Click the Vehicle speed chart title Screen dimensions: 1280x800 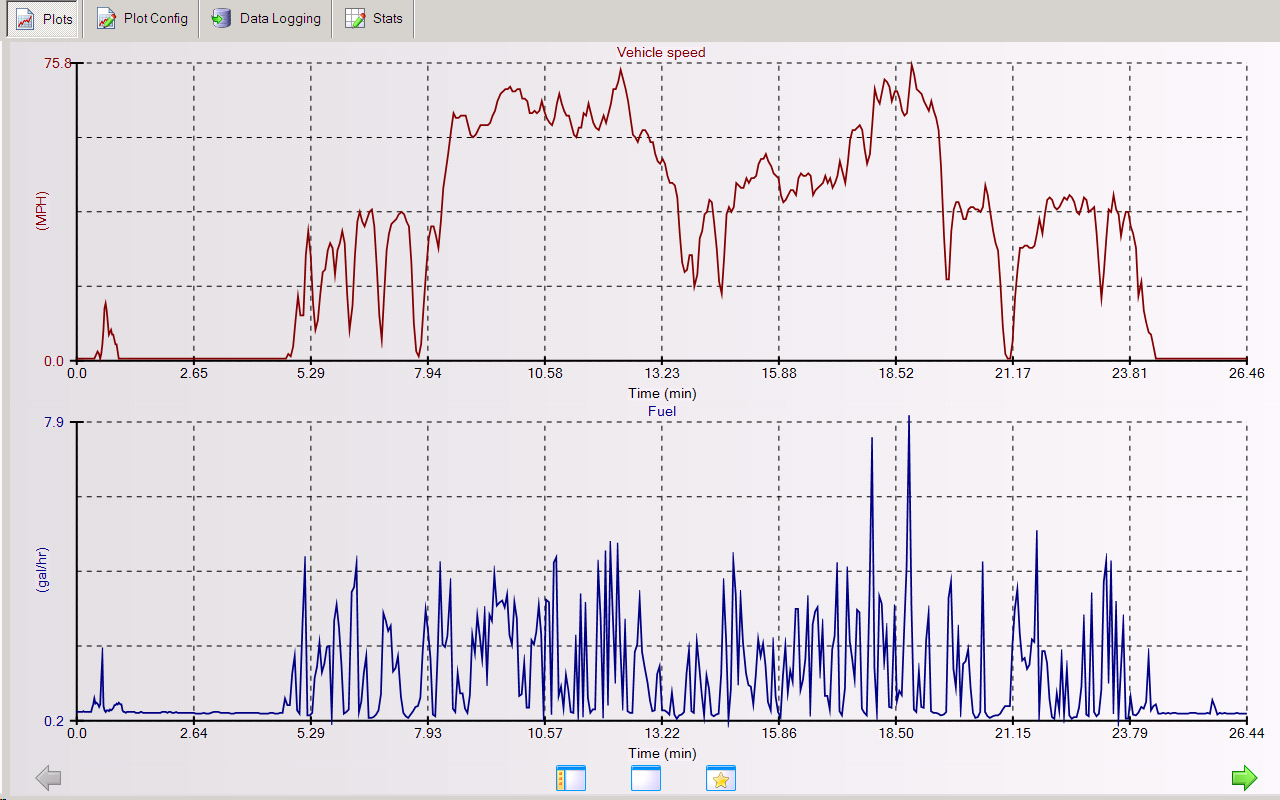click(661, 52)
